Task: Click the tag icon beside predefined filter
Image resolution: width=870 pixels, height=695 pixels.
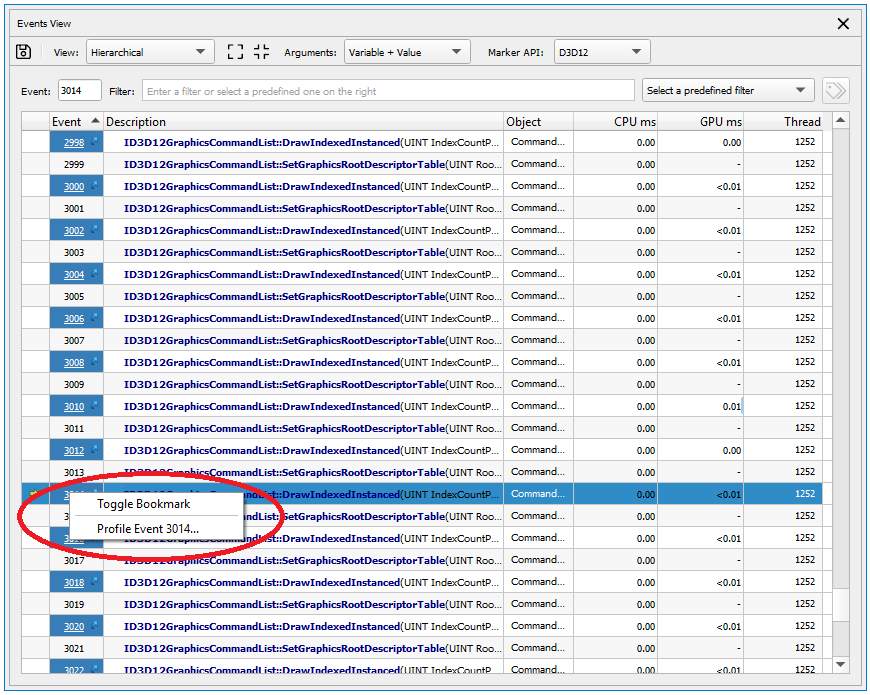Action: tap(835, 91)
